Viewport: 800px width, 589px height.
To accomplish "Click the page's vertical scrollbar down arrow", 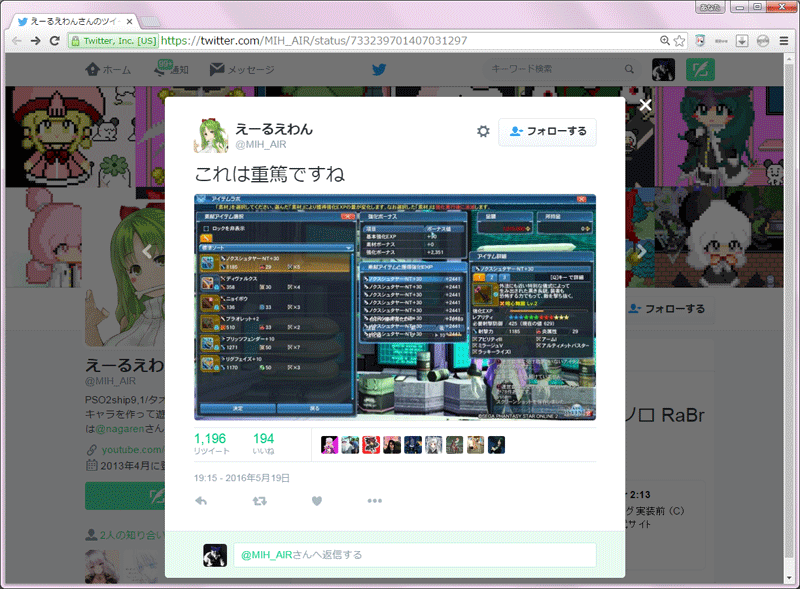I will pyautogui.click(x=789, y=578).
